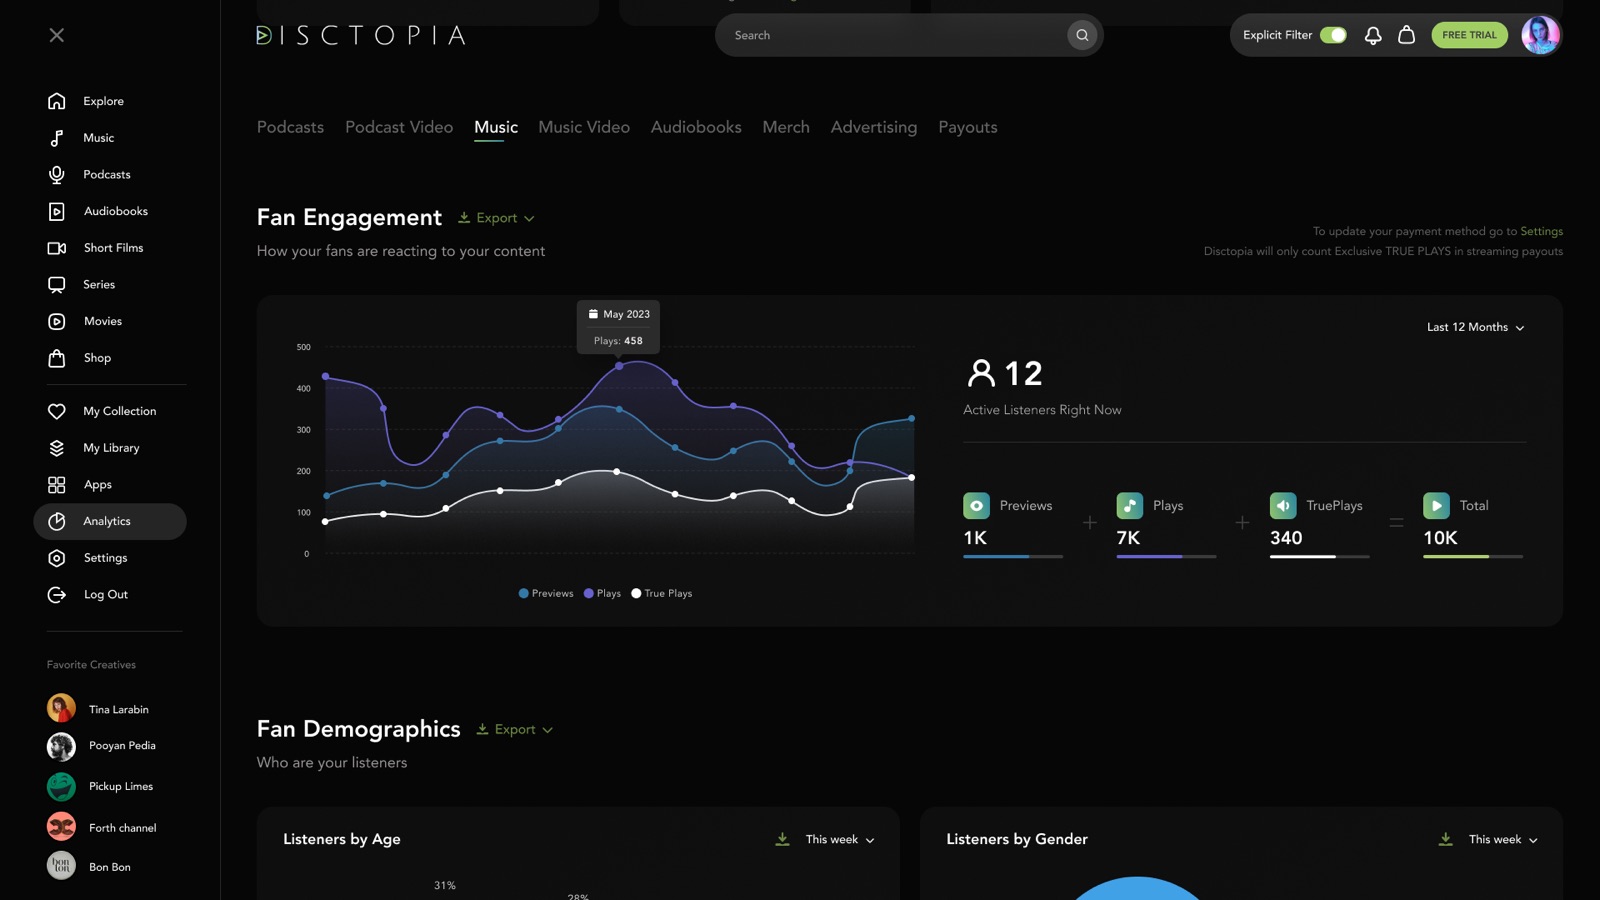Open Bon Bon favorite creative
The height and width of the screenshot is (900, 1600).
tap(89, 867)
